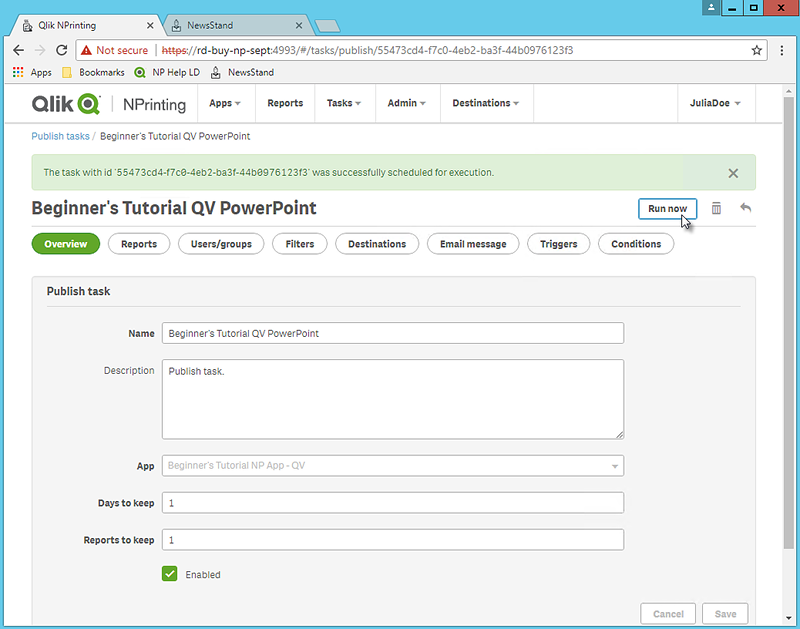Image resolution: width=800 pixels, height=629 pixels.
Task: Dismiss the green success notification
Action: pyautogui.click(x=733, y=173)
